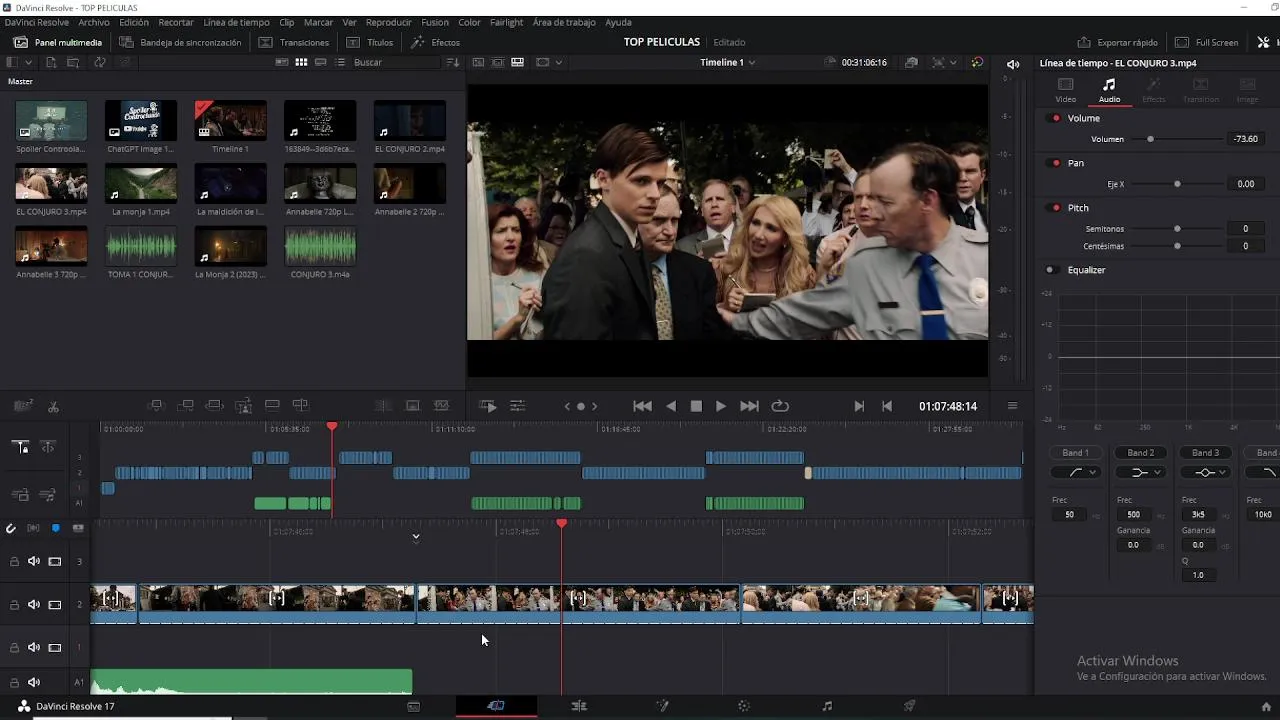The width and height of the screenshot is (1280, 720).
Task: Open the Media page icon
Action: 414,706
